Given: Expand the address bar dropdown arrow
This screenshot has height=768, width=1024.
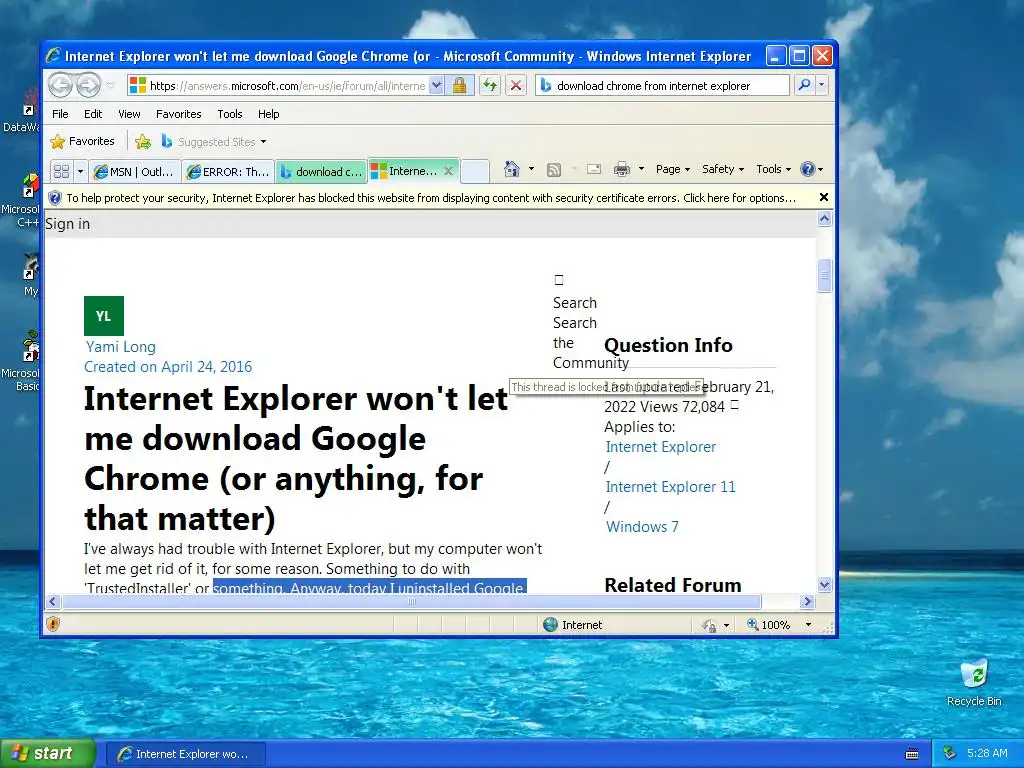Looking at the screenshot, I should 437,86.
